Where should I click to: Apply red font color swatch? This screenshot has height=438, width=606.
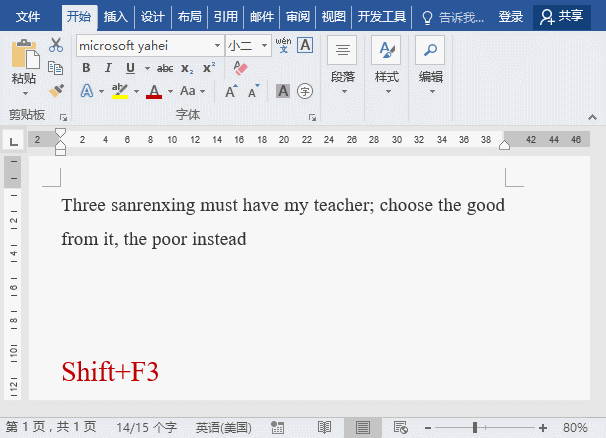coord(154,92)
